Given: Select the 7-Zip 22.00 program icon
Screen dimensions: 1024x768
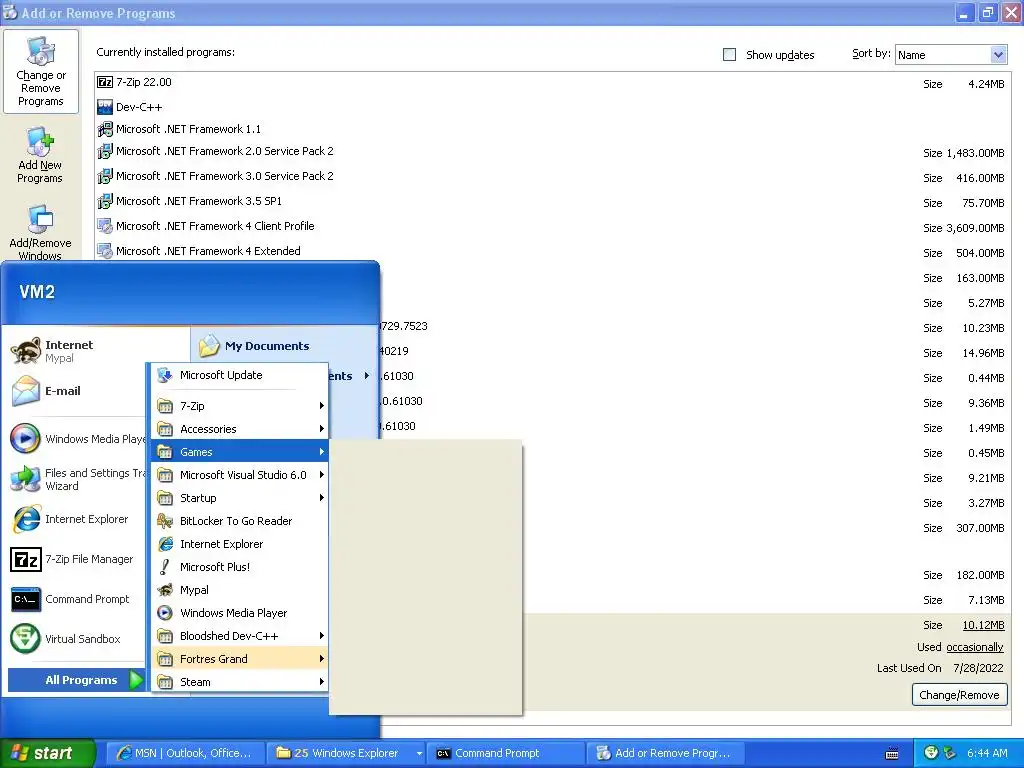Looking at the screenshot, I should (104, 82).
